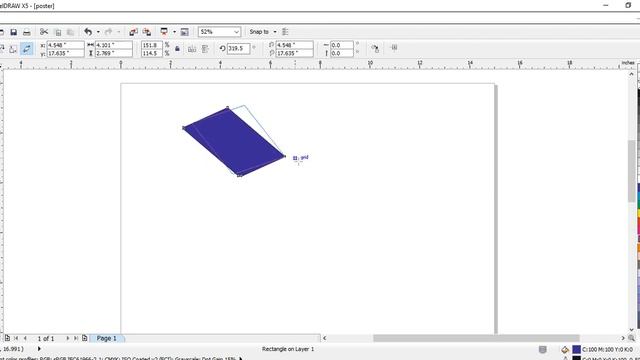
Task: Open the Navigator zoom icon at the scrollbar corner
Action: click(631, 338)
